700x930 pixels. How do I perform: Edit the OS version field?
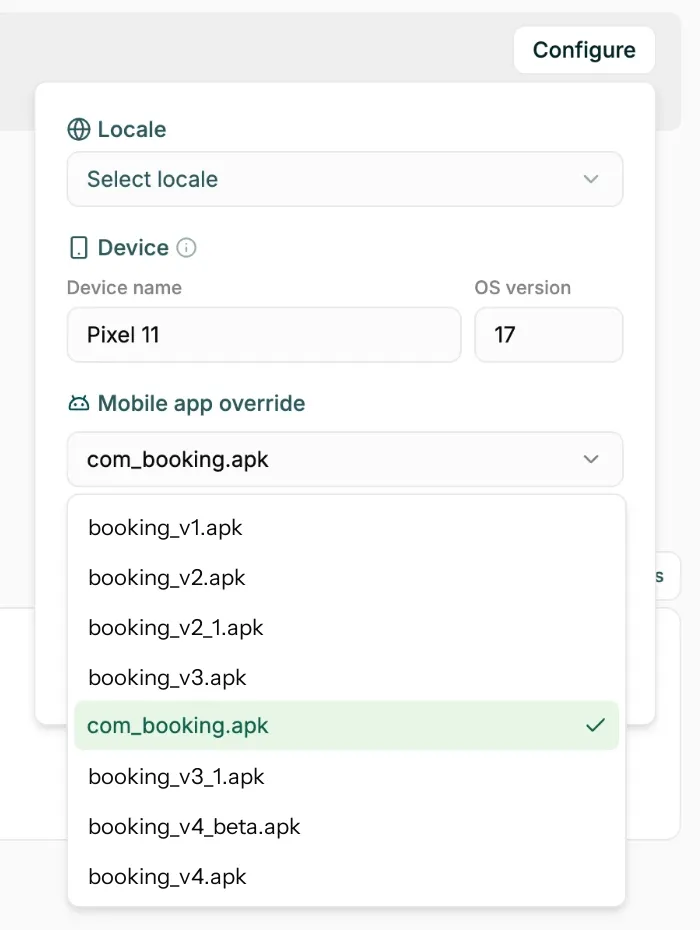point(549,335)
